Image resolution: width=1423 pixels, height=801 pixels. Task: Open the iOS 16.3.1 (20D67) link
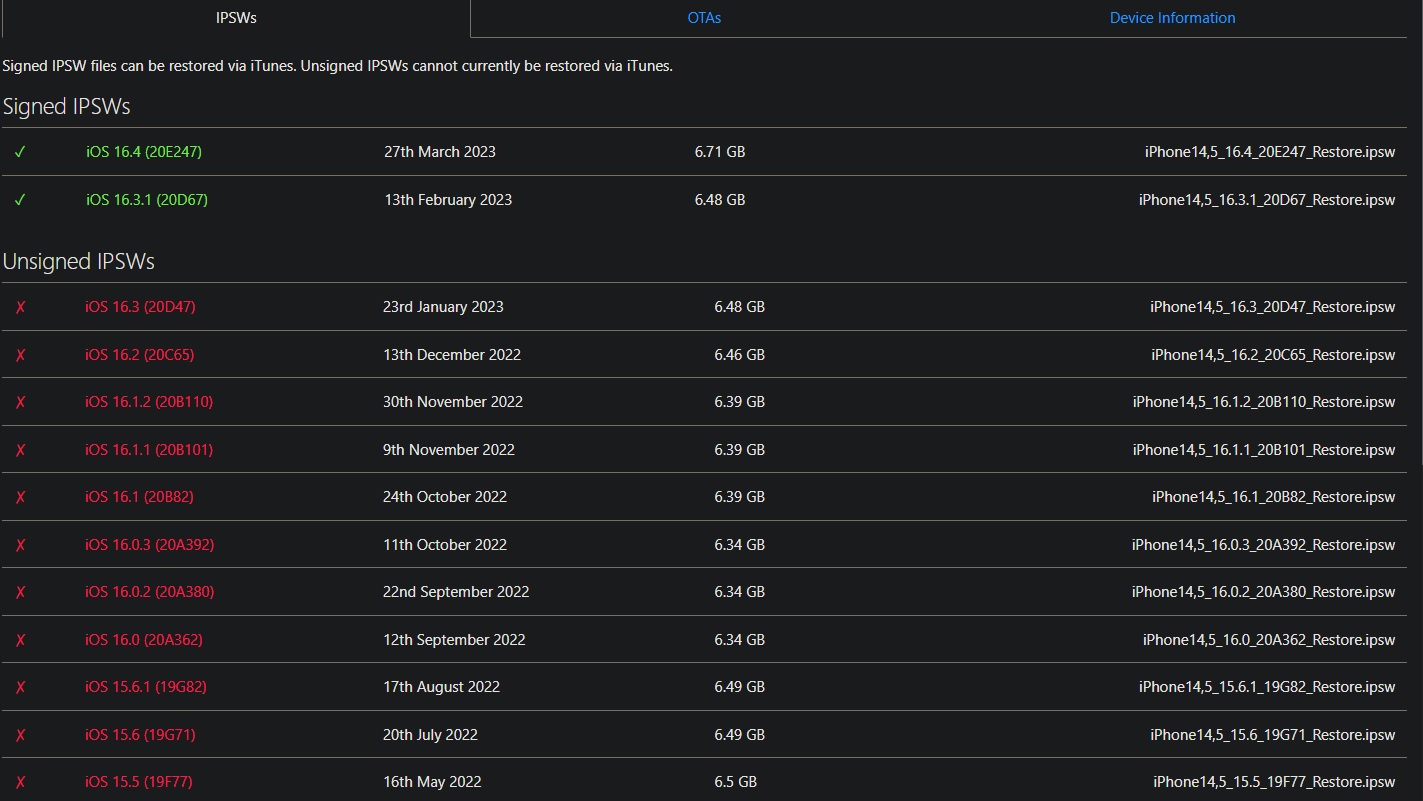click(x=147, y=200)
